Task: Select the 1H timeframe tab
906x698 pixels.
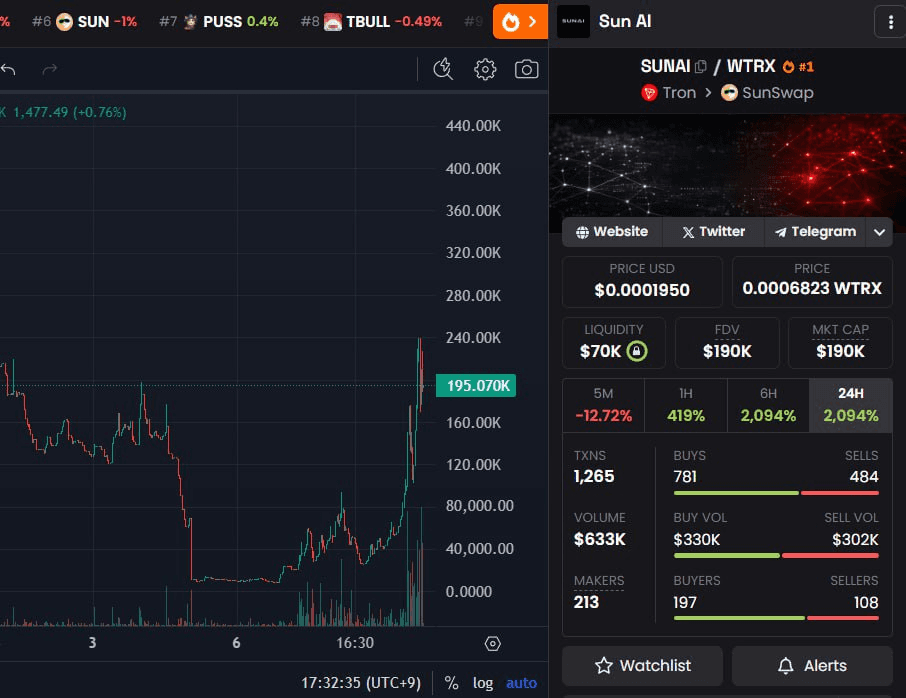Action: point(685,405)
